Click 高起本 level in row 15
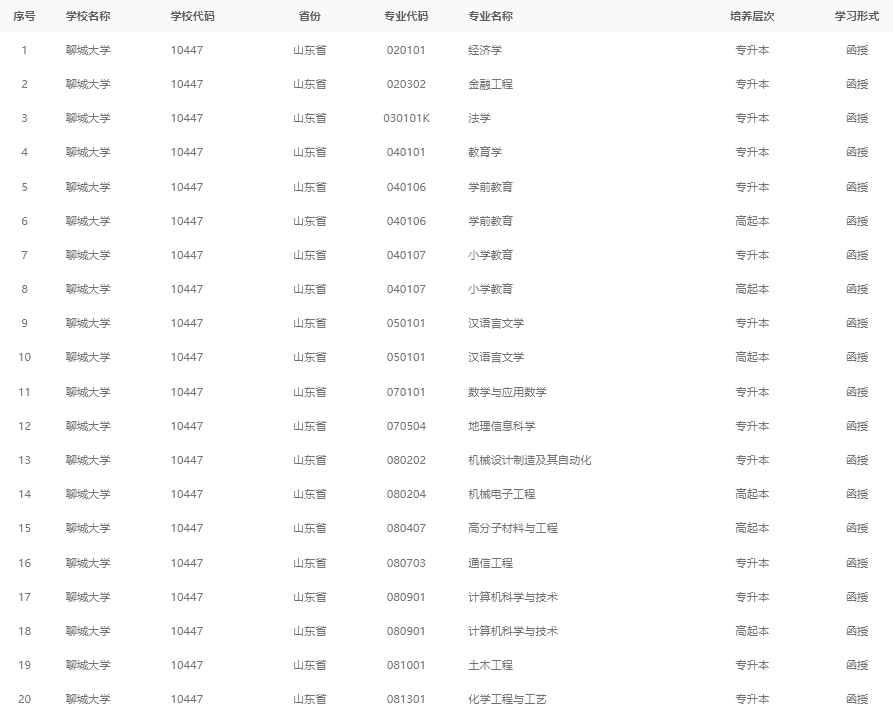 (752, 528)
